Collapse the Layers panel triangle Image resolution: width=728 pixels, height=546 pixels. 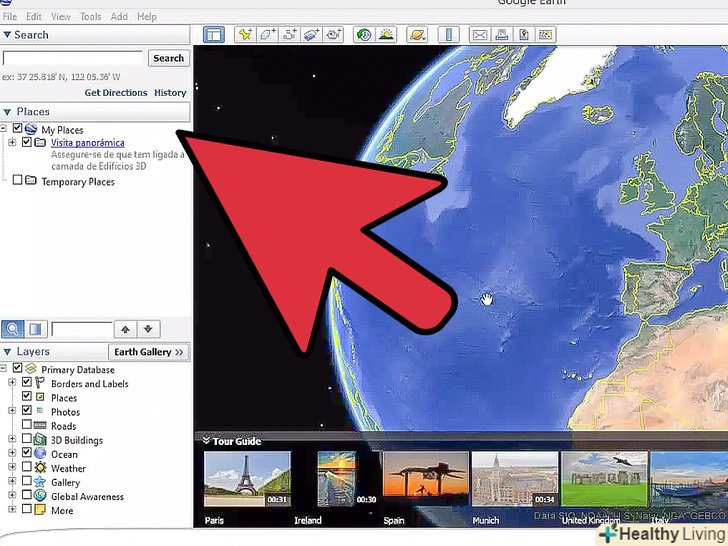(7, 352)
